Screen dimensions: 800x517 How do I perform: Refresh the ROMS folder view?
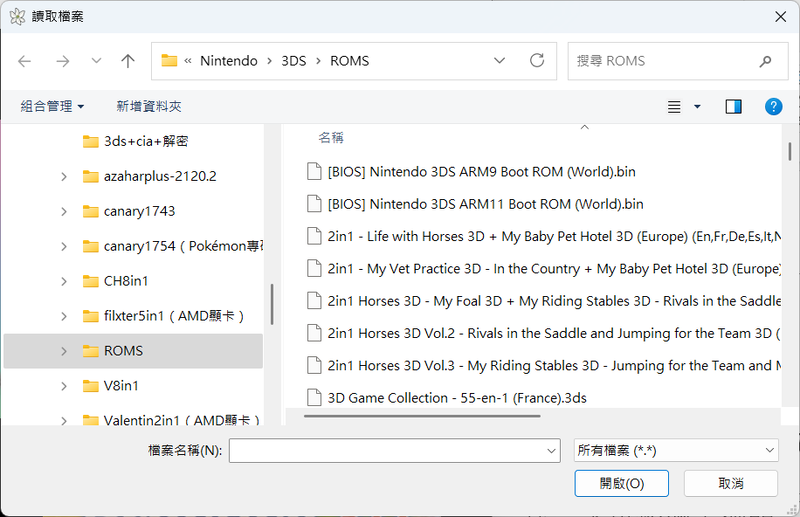(x=537, y=61)
